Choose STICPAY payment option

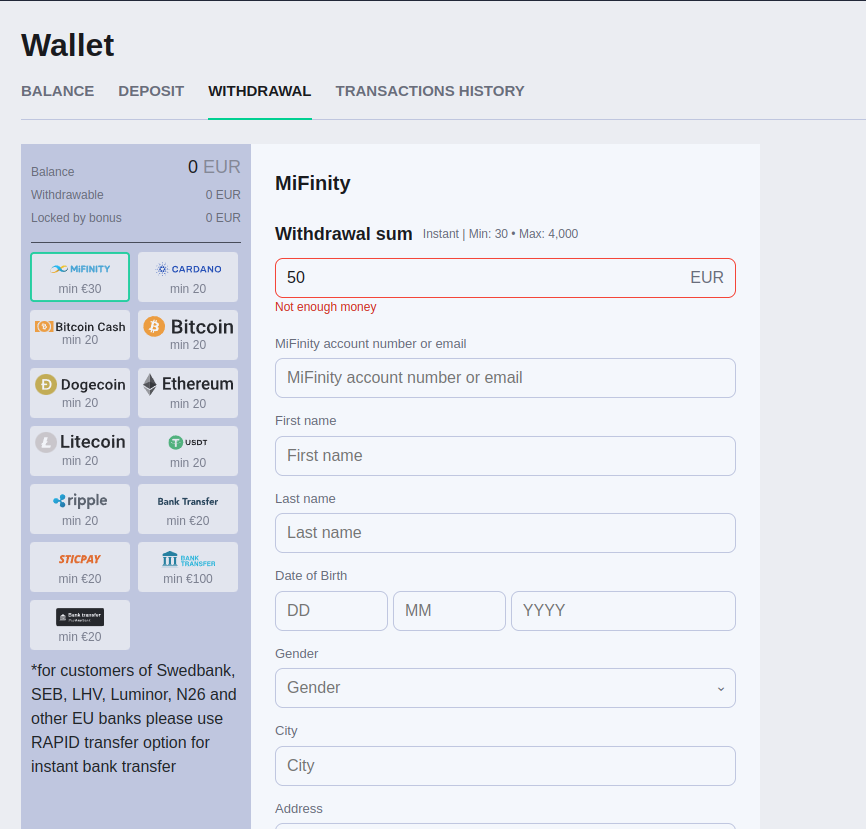pos(80,567)
